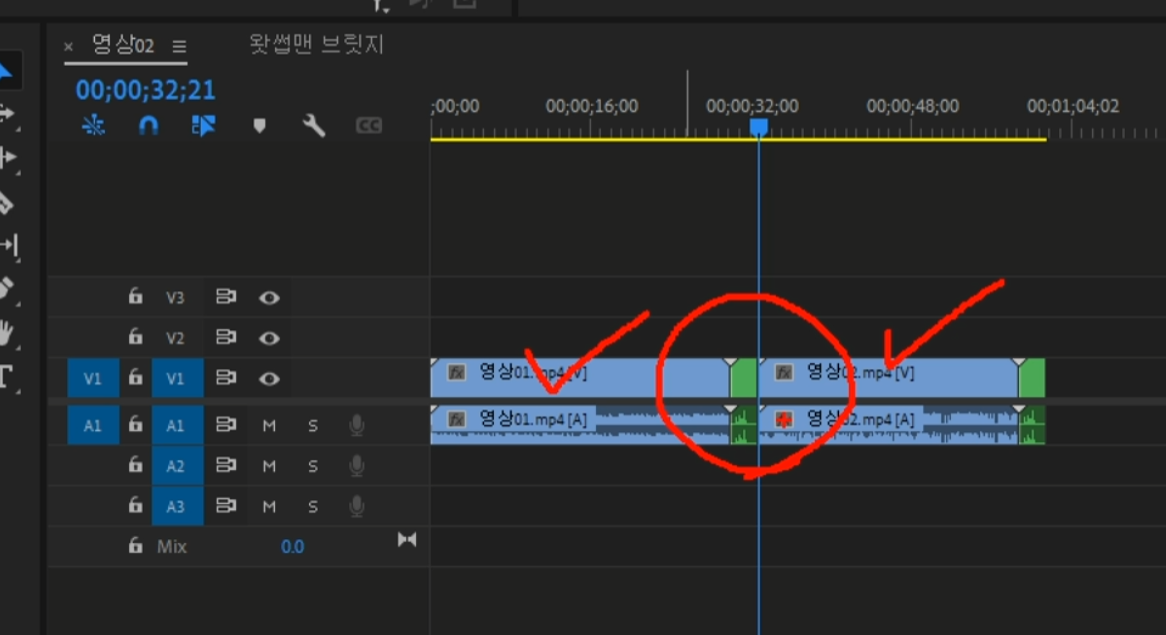Add a marker with shield icon

coord(259,126)
